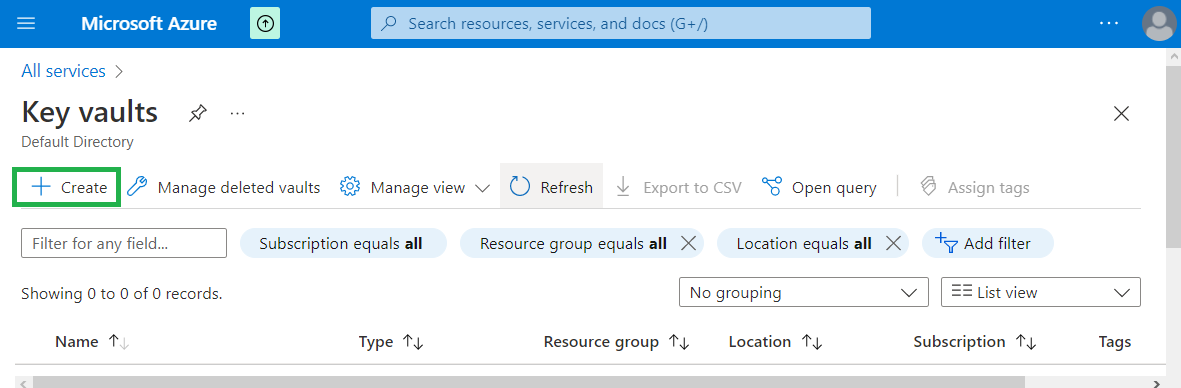The height and width of the screenshot is (388, 1181).
Task: Click the upgrade arrow icon beside Microsoft Azure
Action: 265,23
